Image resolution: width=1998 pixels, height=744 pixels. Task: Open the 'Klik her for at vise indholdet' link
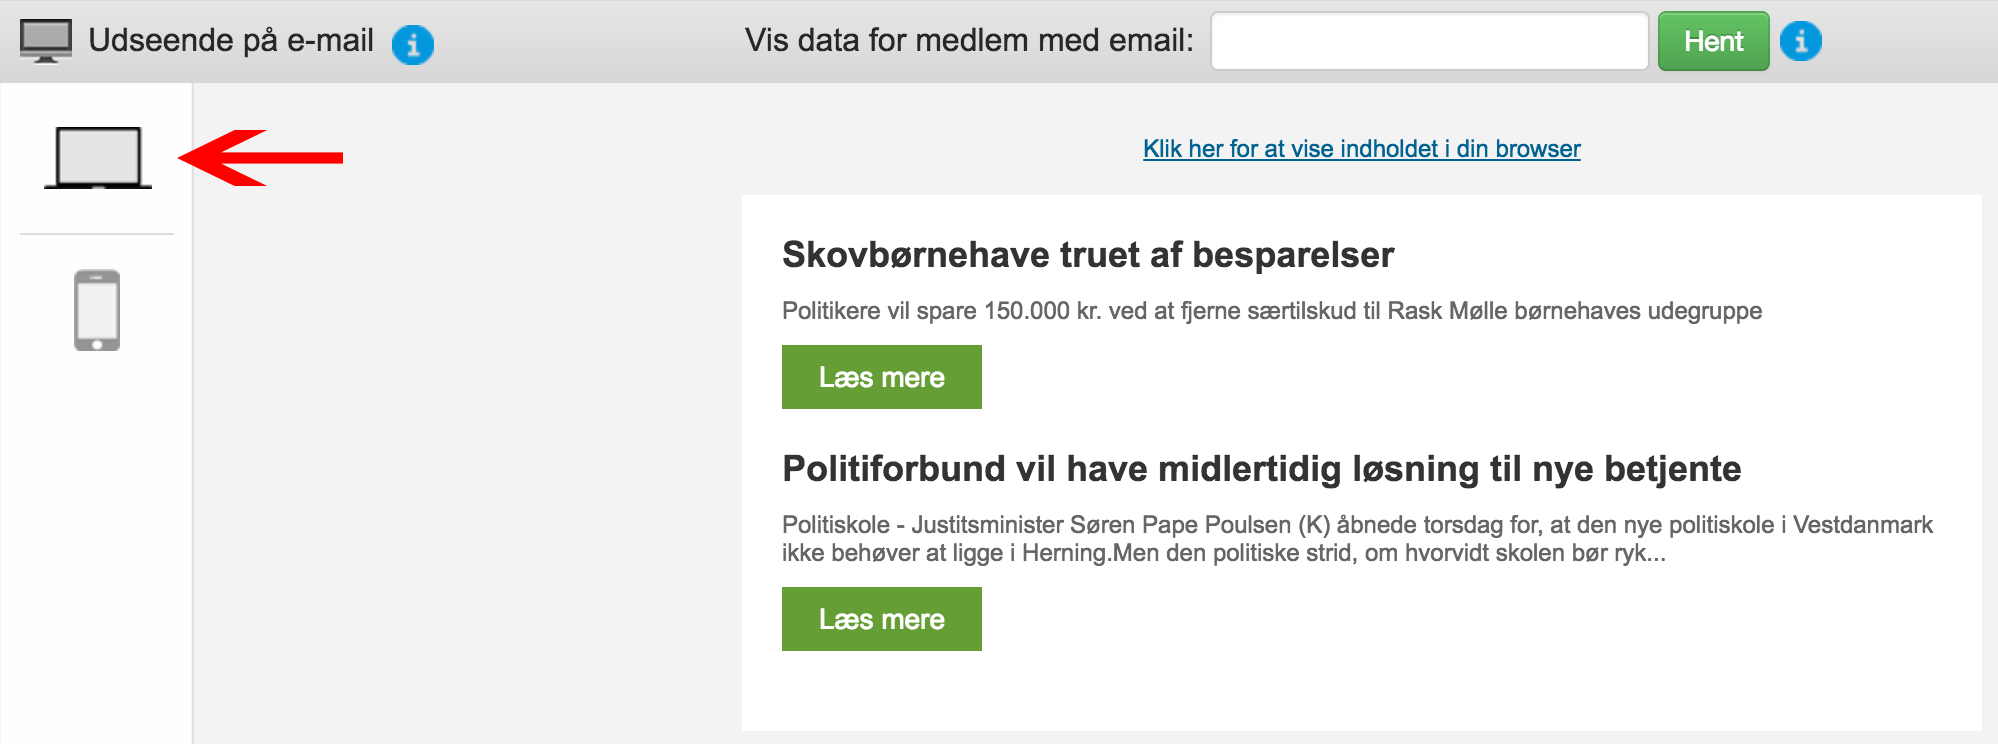(x=1362, y=149)
